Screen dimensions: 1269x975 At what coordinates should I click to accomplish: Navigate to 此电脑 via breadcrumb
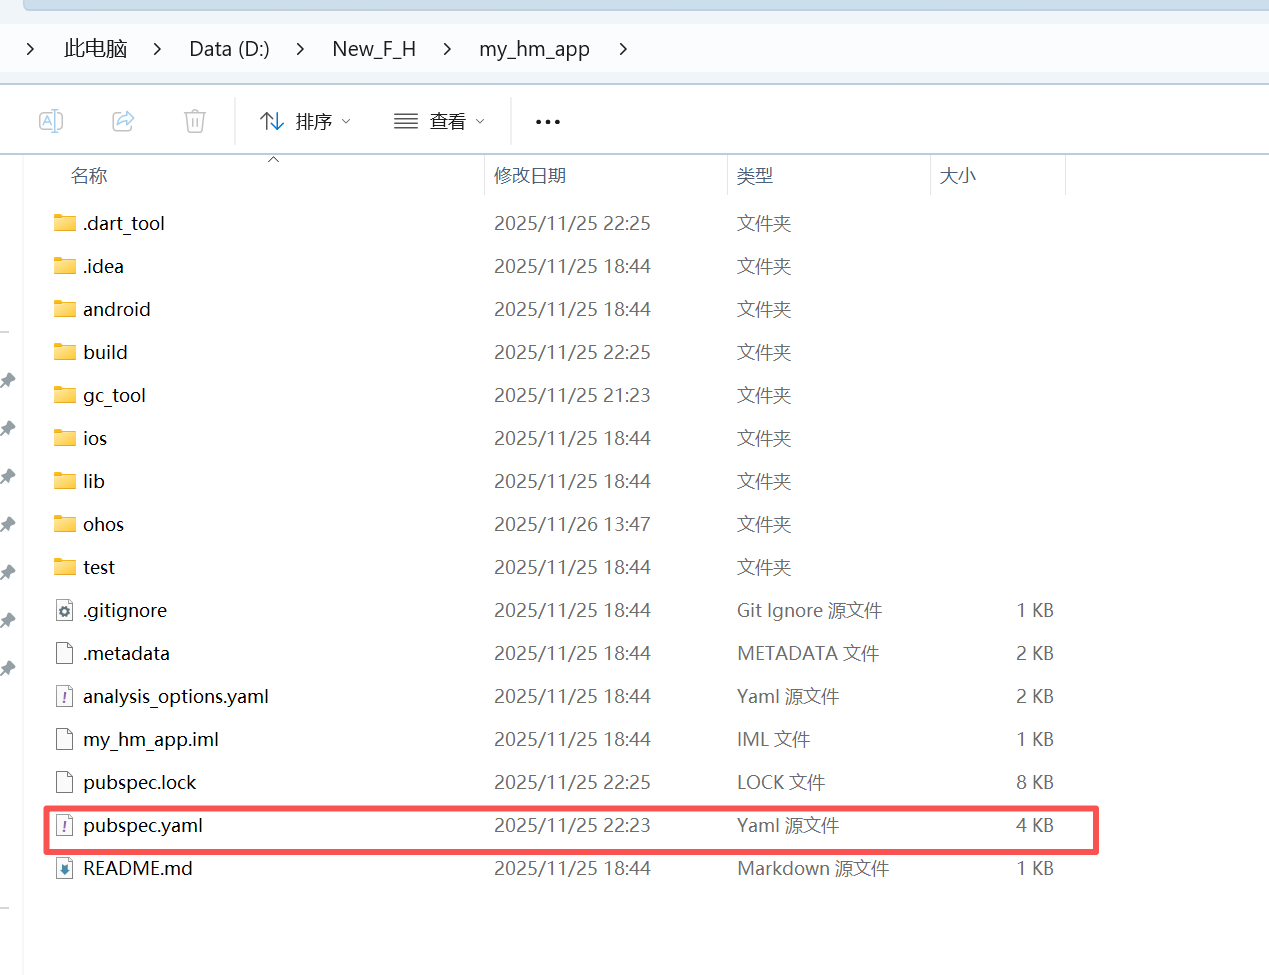click(x=95, y=48)
